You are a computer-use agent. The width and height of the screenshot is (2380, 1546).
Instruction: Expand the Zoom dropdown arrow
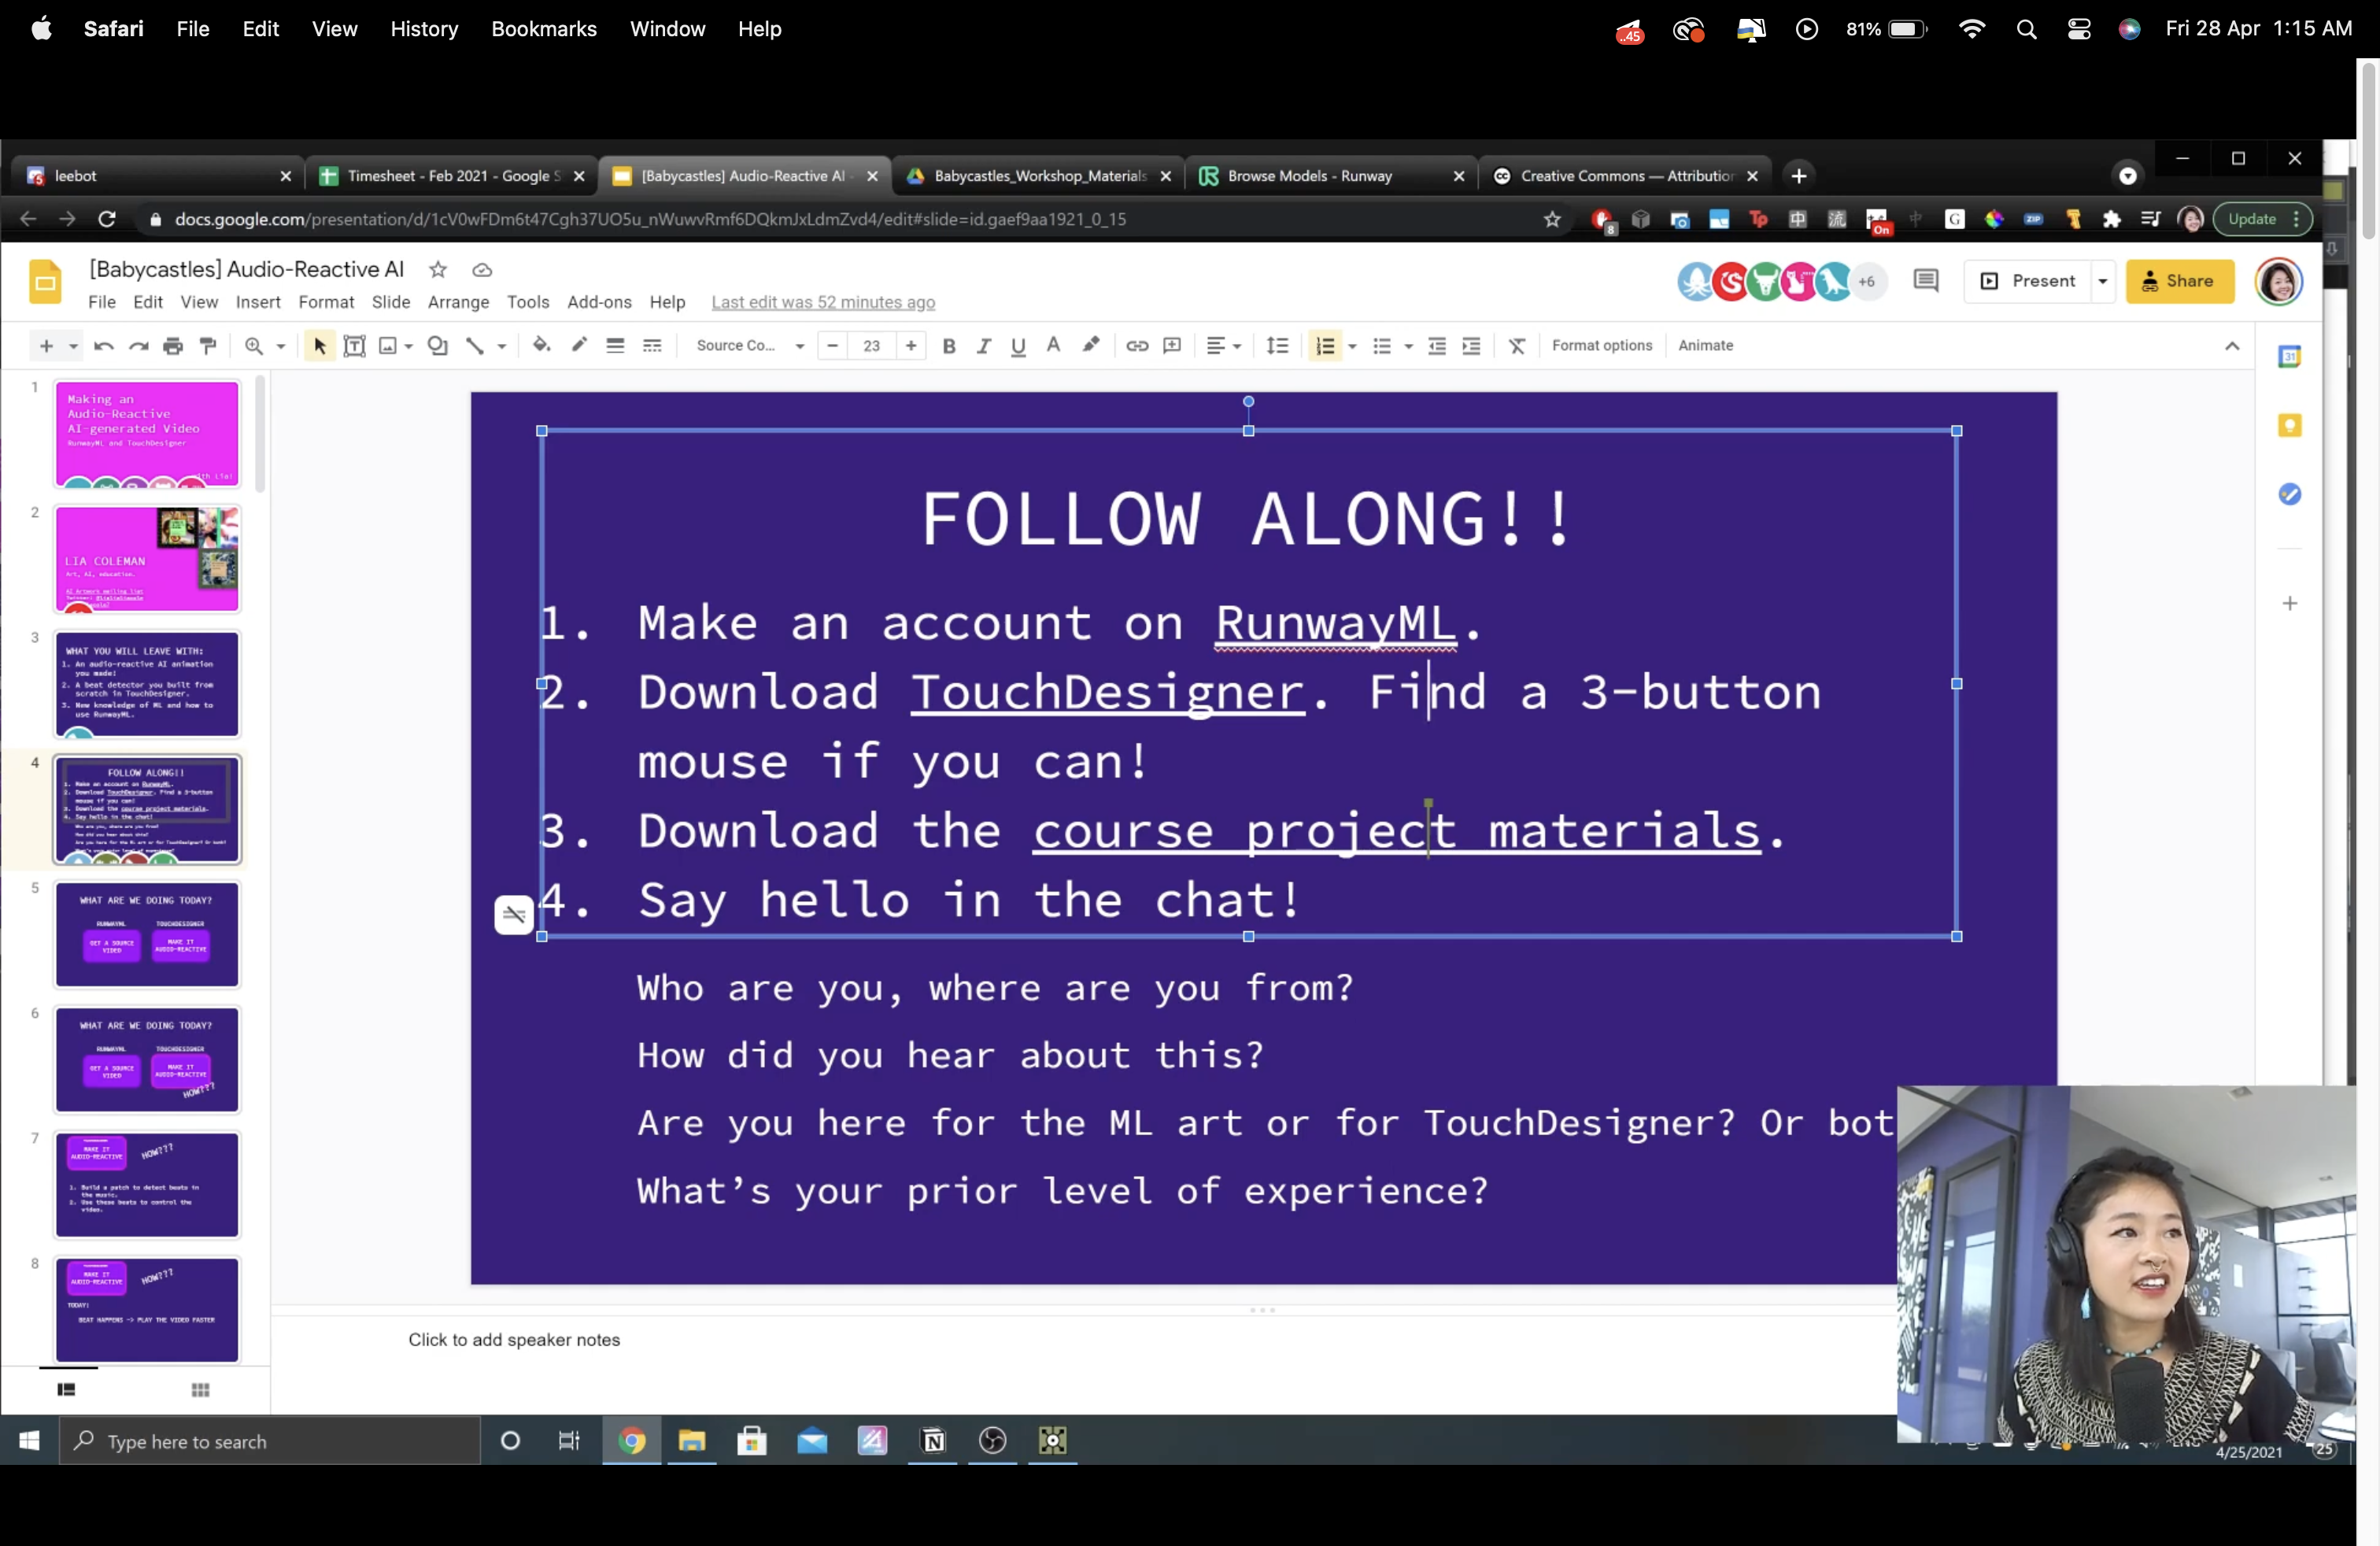click(x=281, y=347)
